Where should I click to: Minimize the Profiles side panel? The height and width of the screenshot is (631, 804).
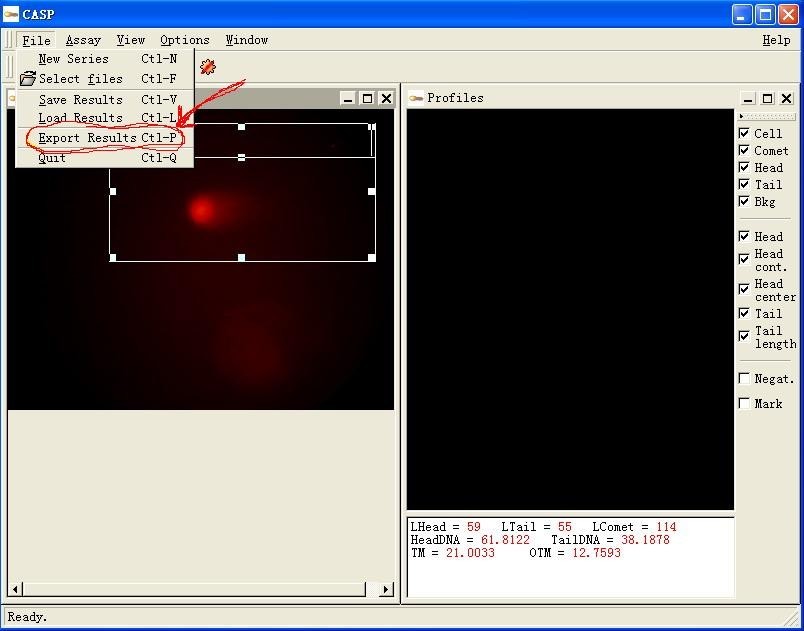(x=748, y=99)
